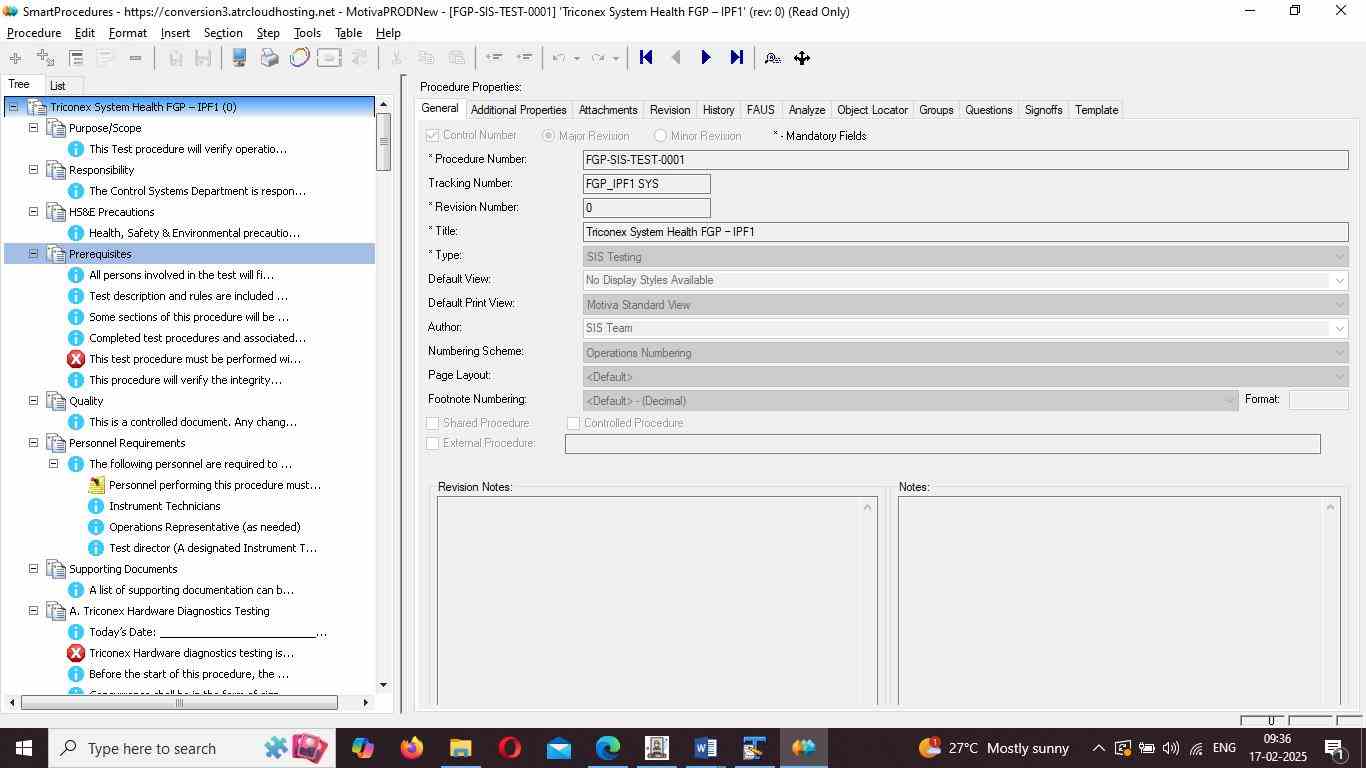Open the Author dropdown showing SIS Team
The height and width of the screenshot is (768, 1366).
click(965, 329)
